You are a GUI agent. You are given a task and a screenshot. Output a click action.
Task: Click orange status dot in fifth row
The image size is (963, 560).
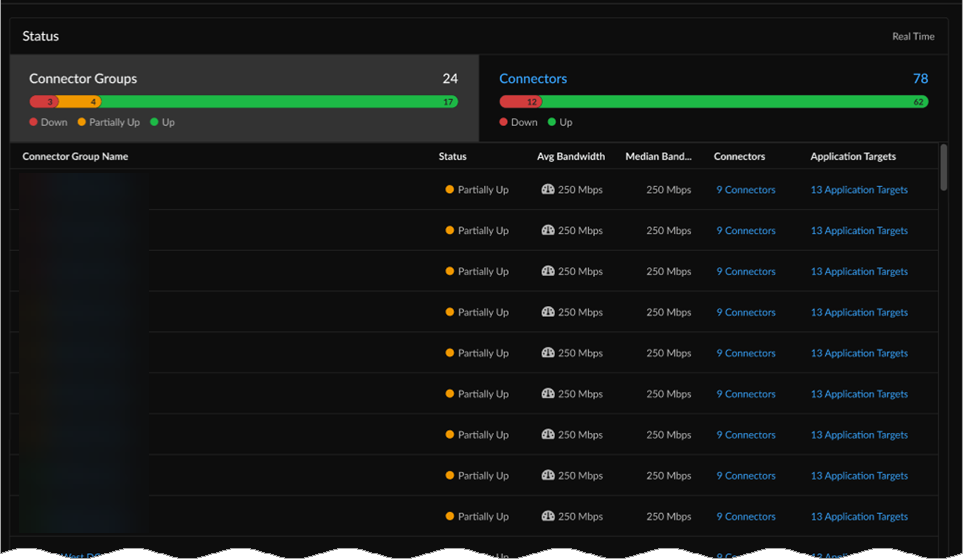point(450,353)
